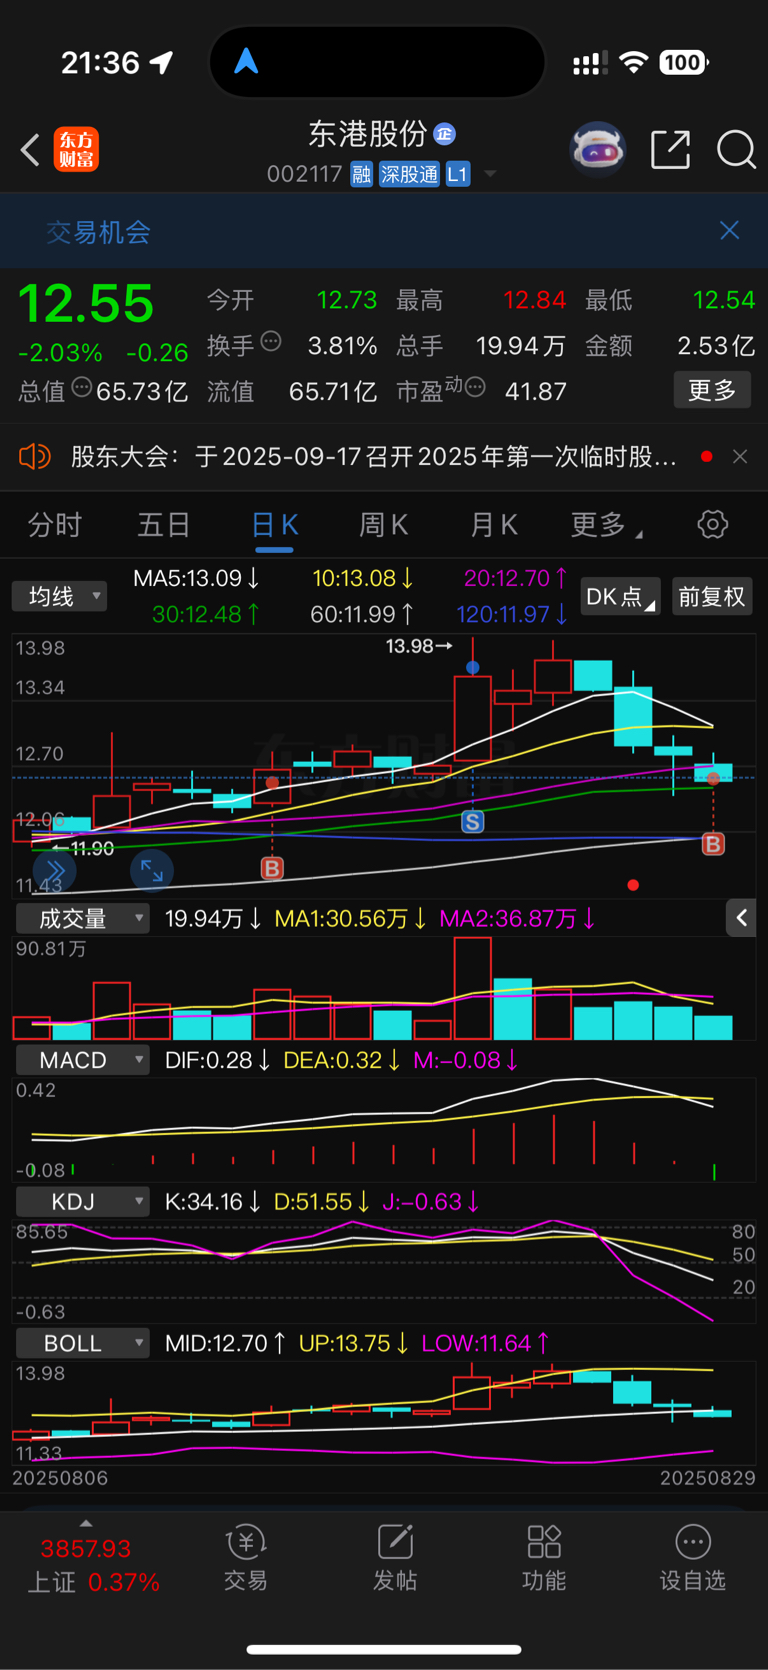Toggle 前复权 adjustment button
The image size is (768, 1670).
point(712,597)
